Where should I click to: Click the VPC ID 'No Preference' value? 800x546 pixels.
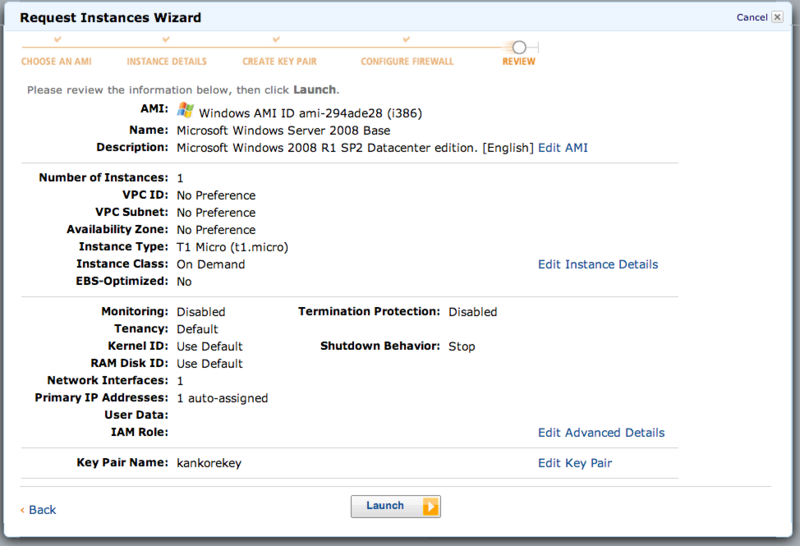(x=216, y=195)
